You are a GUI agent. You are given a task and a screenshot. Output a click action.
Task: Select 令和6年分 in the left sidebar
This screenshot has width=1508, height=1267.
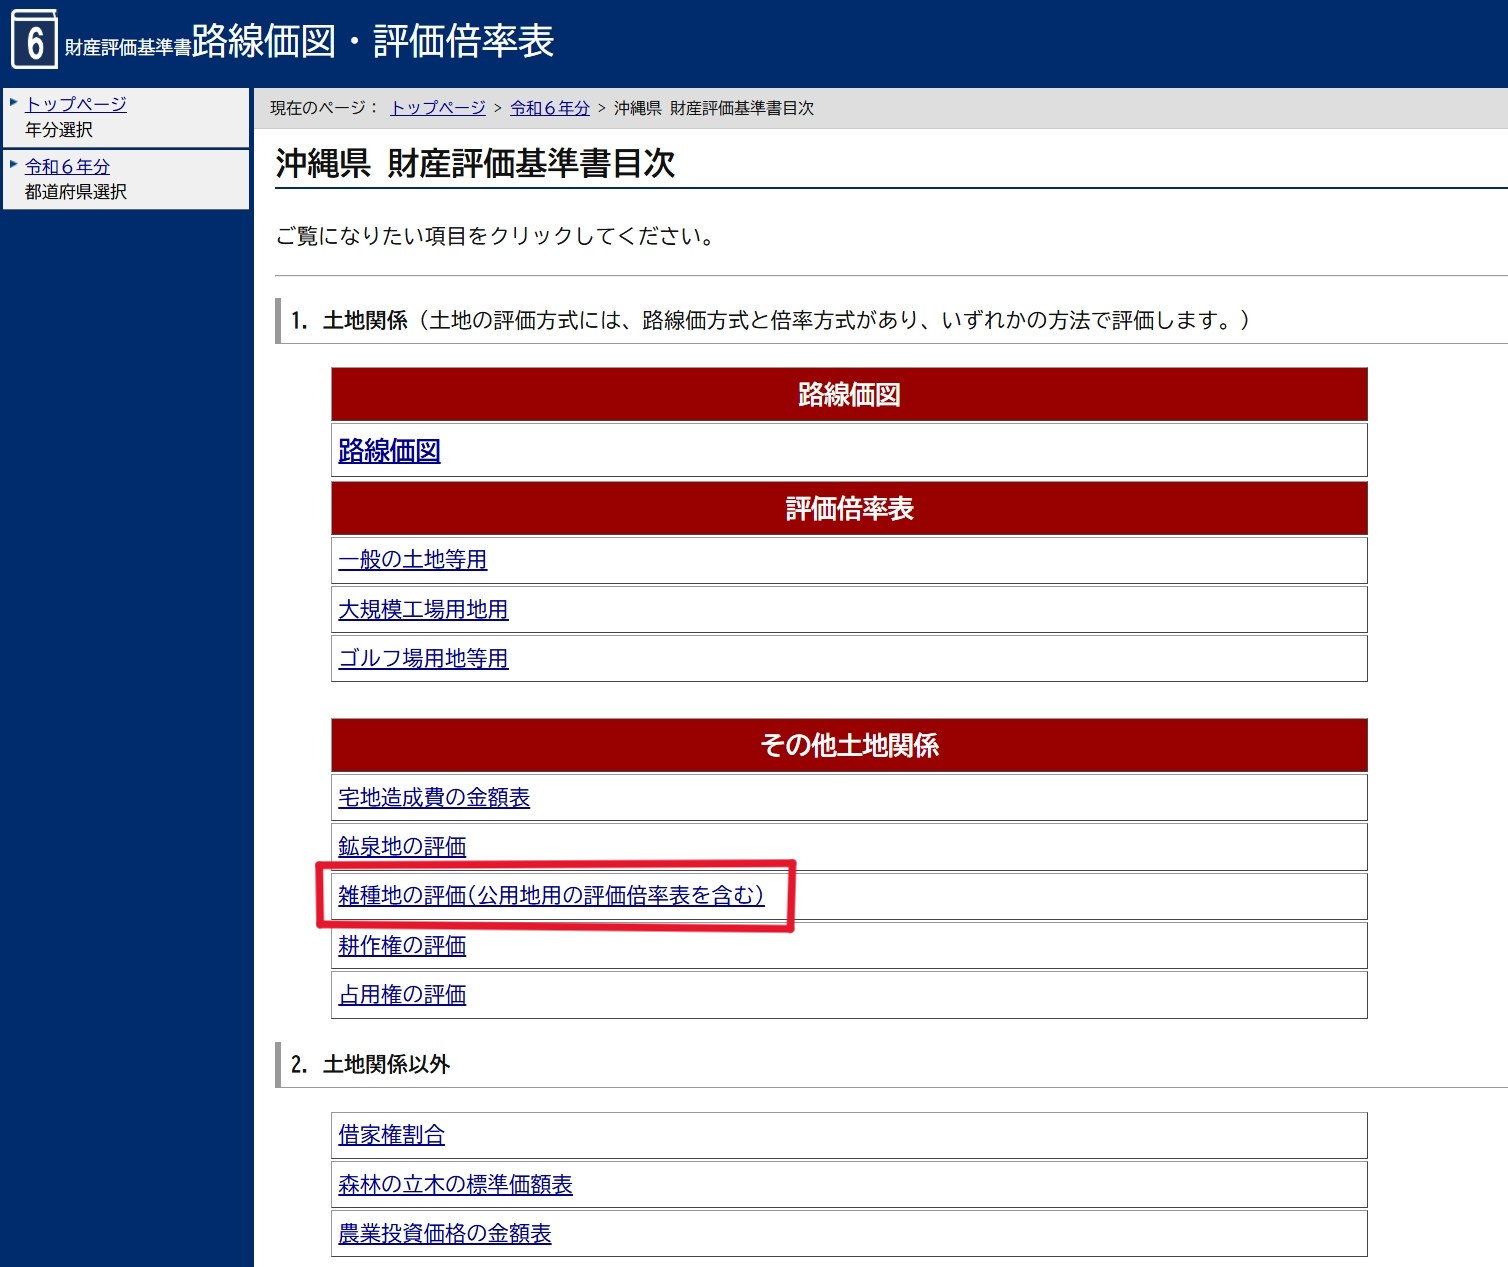point(67,167)
